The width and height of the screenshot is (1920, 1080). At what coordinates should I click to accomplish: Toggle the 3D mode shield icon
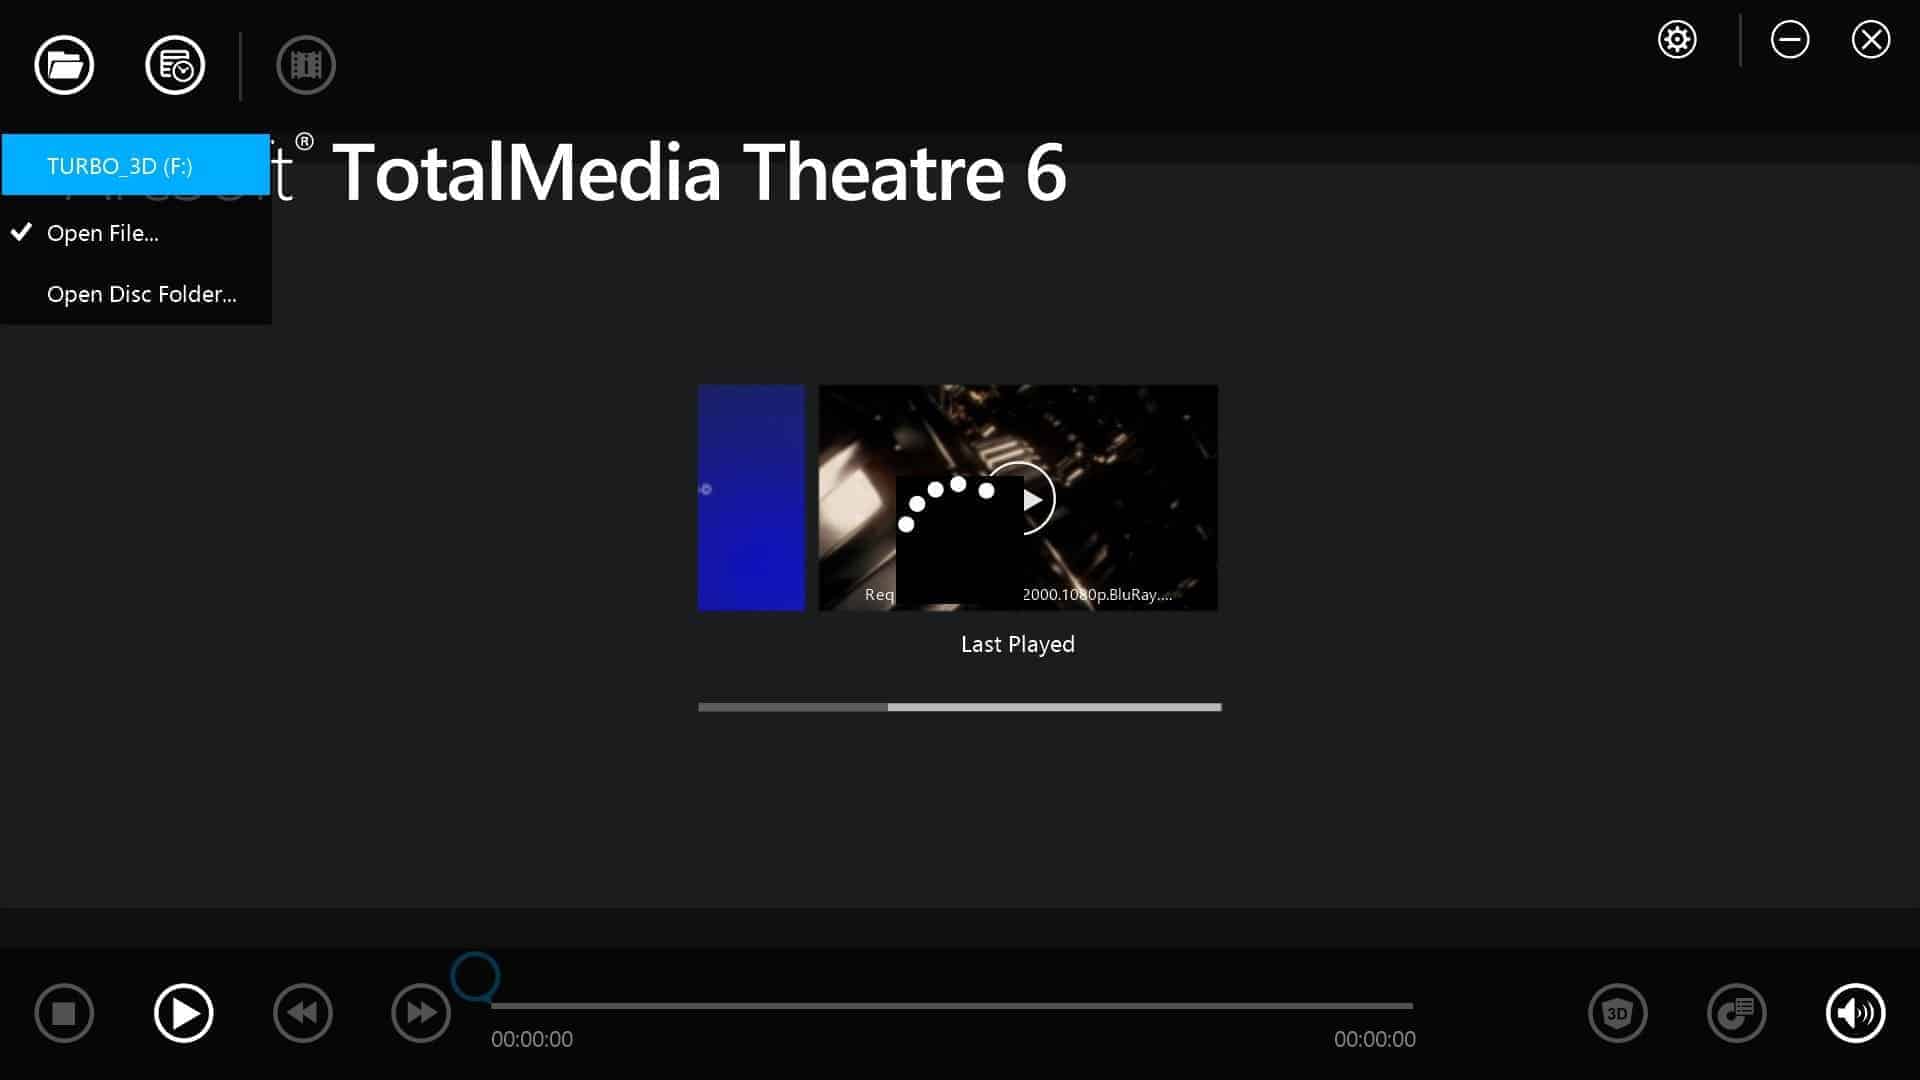[x=1618, y=1013]
